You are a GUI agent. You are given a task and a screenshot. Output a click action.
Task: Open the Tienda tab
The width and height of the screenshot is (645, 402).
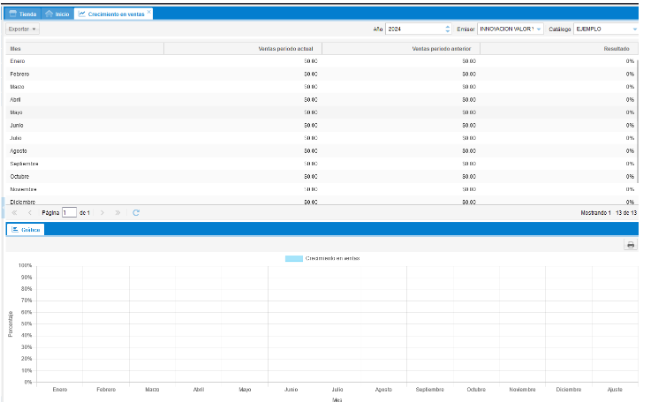[x=24, y=15]
